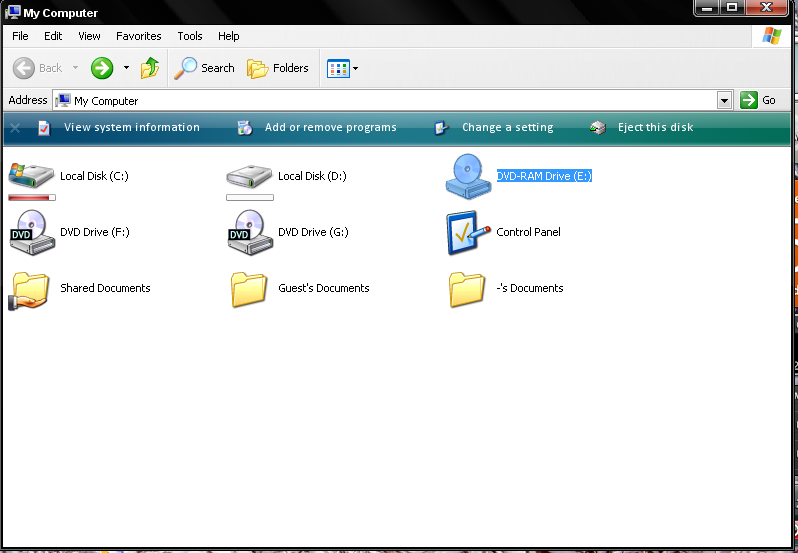Click the Eject this disk icon
Image resolution: width=798 pixels, height=553 pixels.
point(597,128)
